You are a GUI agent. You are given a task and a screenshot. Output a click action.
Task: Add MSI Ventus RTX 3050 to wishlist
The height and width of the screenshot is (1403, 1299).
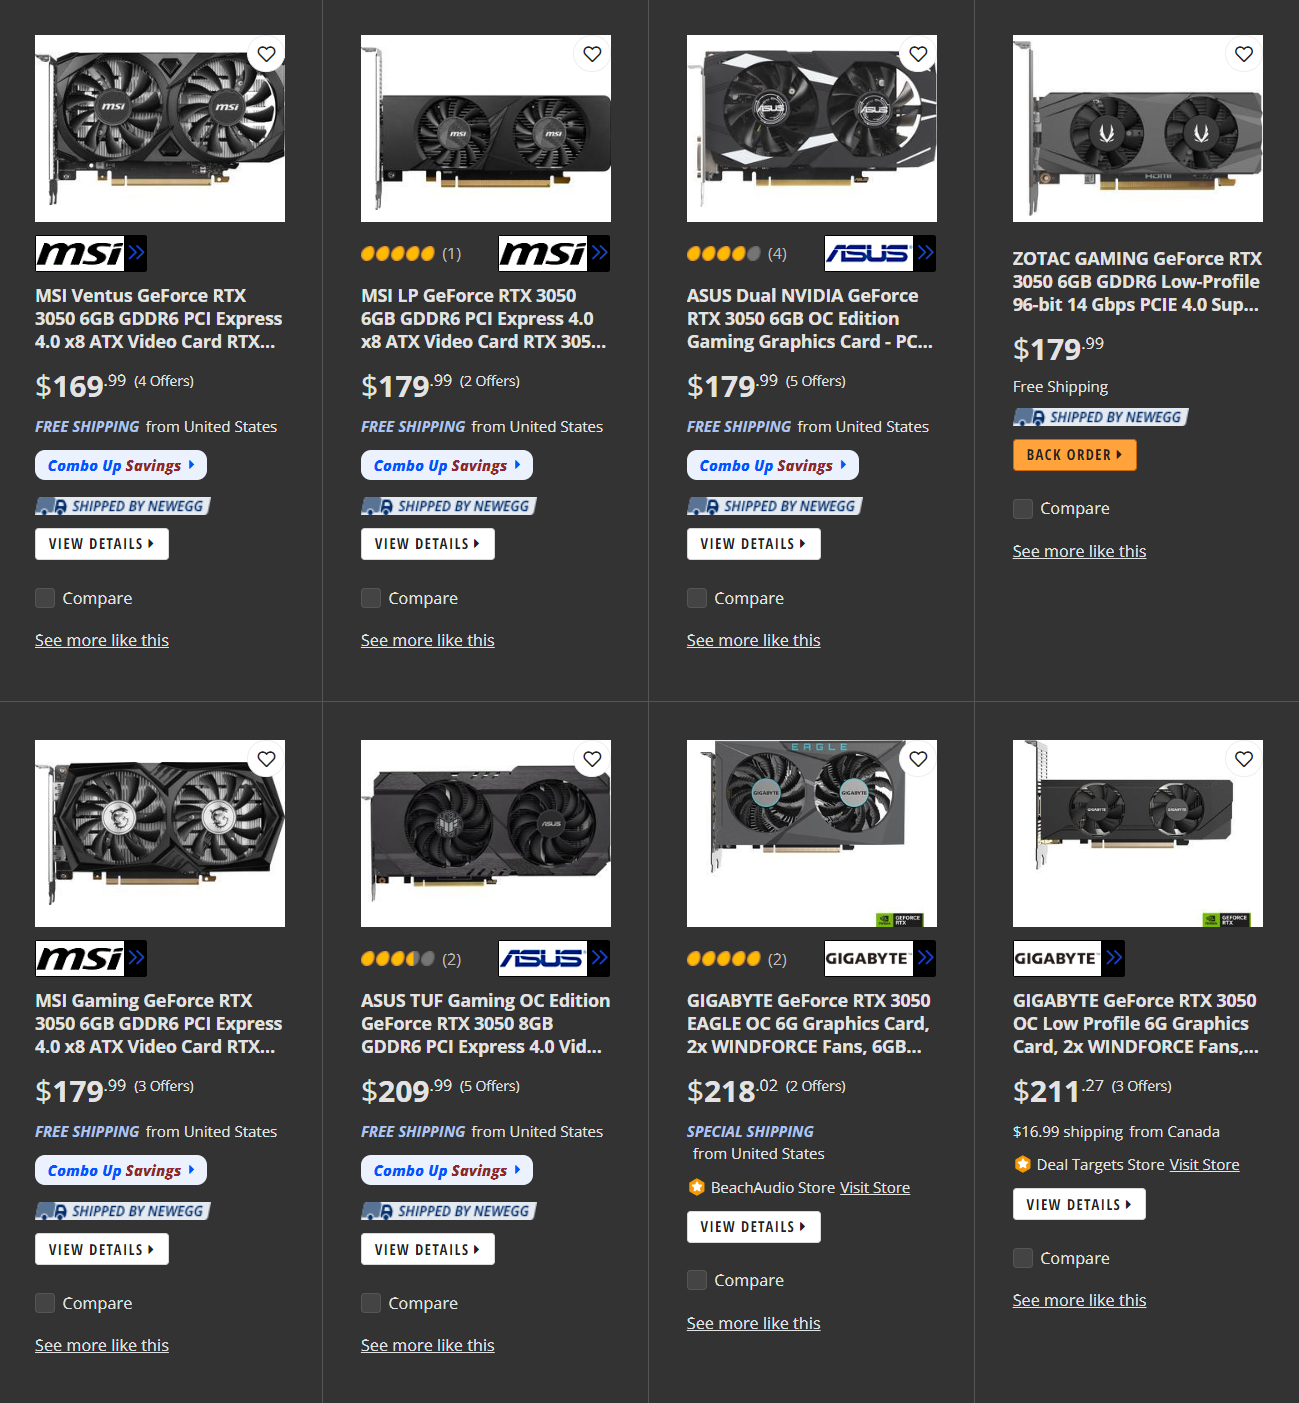266,54
